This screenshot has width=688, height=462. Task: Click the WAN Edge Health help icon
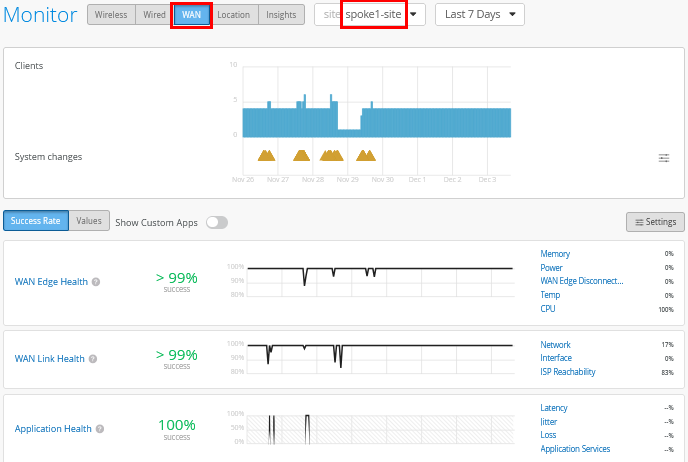pos(96,282)
